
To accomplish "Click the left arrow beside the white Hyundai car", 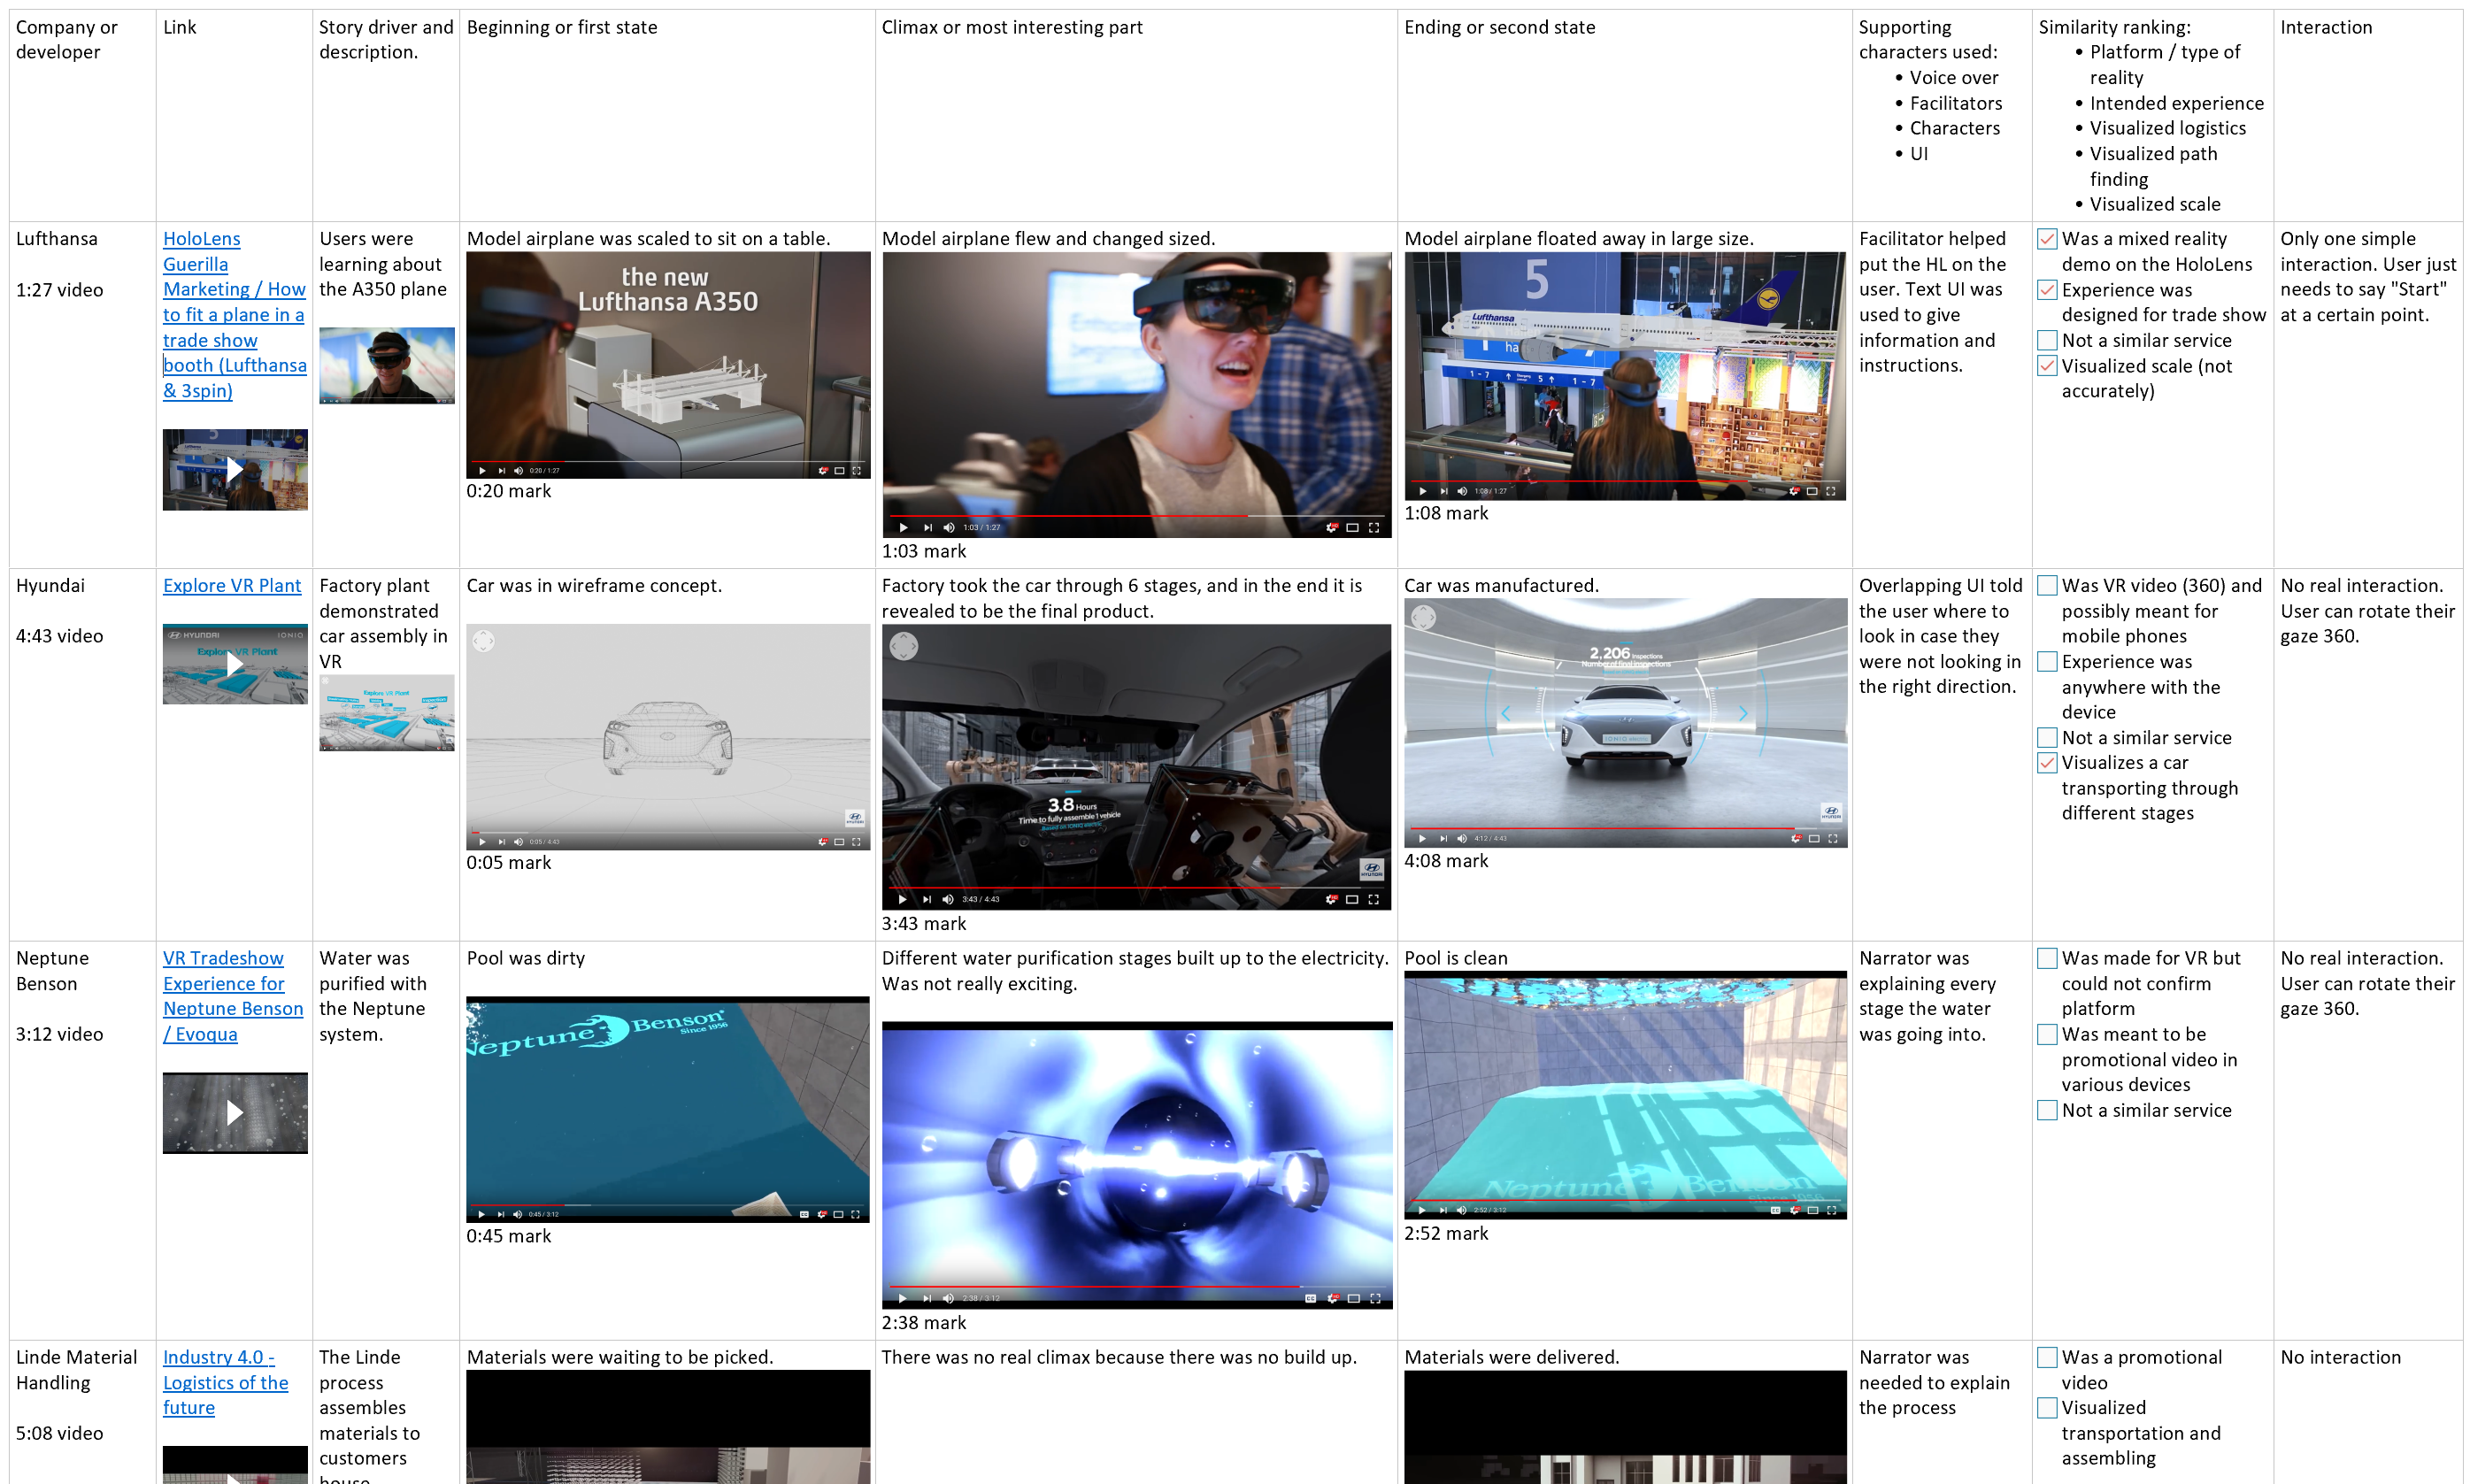I will point(1506,713).
